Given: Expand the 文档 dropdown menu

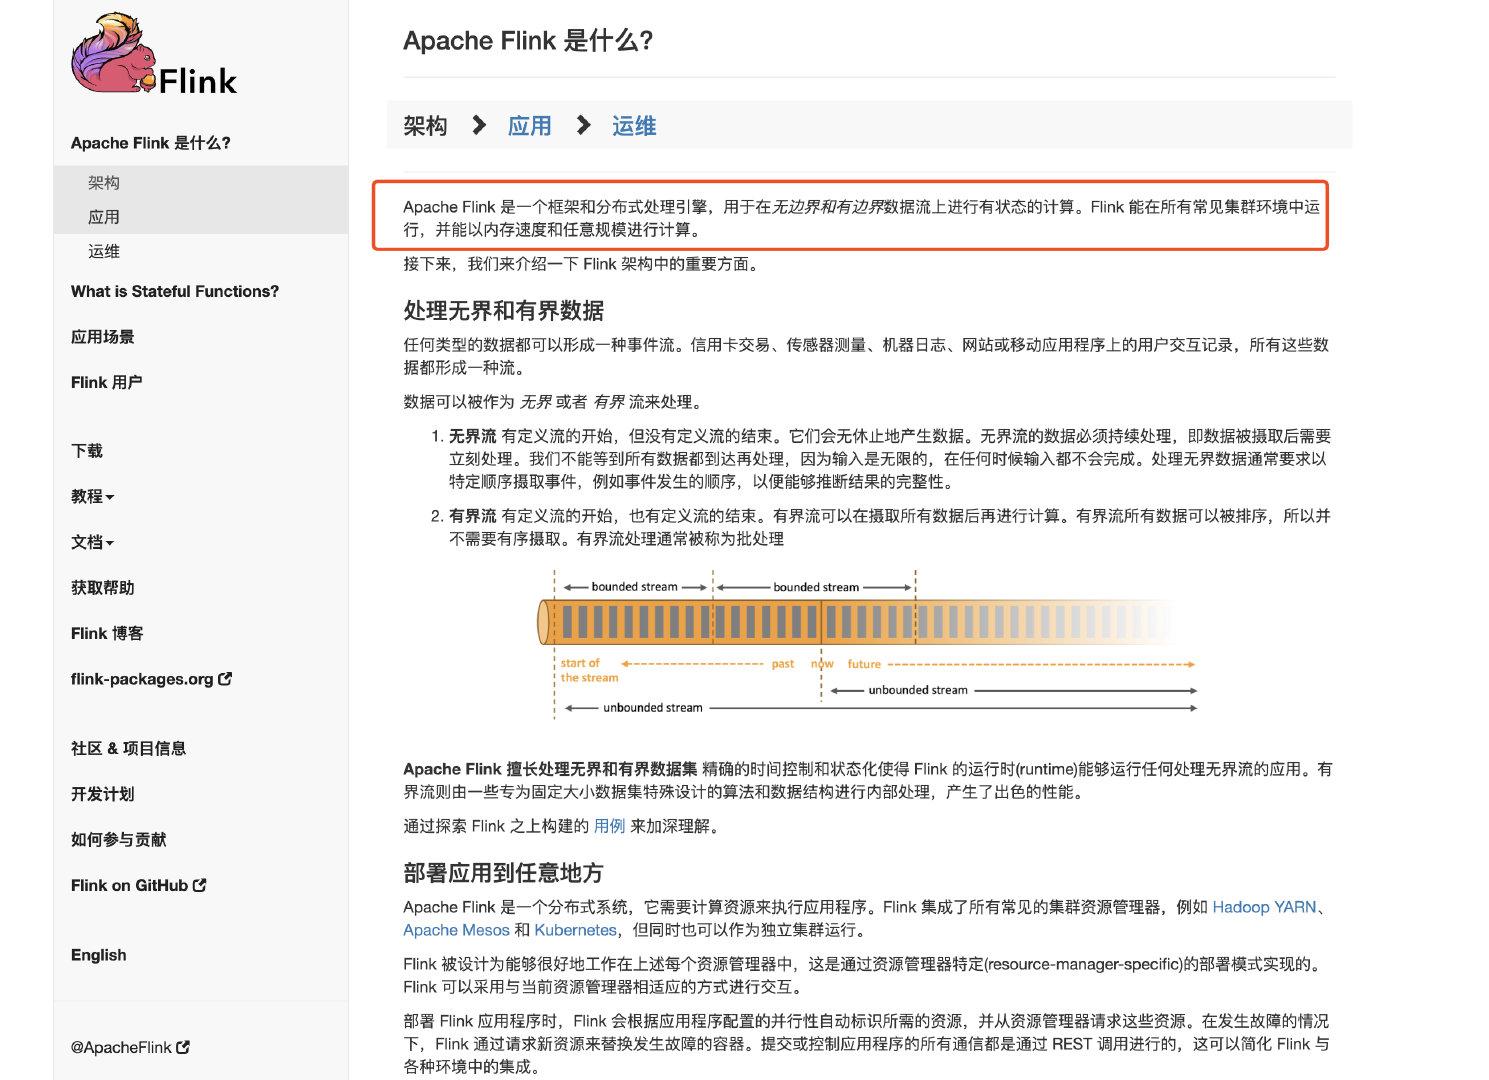Looking at the screenshot, I should click(x=91, y=542).
